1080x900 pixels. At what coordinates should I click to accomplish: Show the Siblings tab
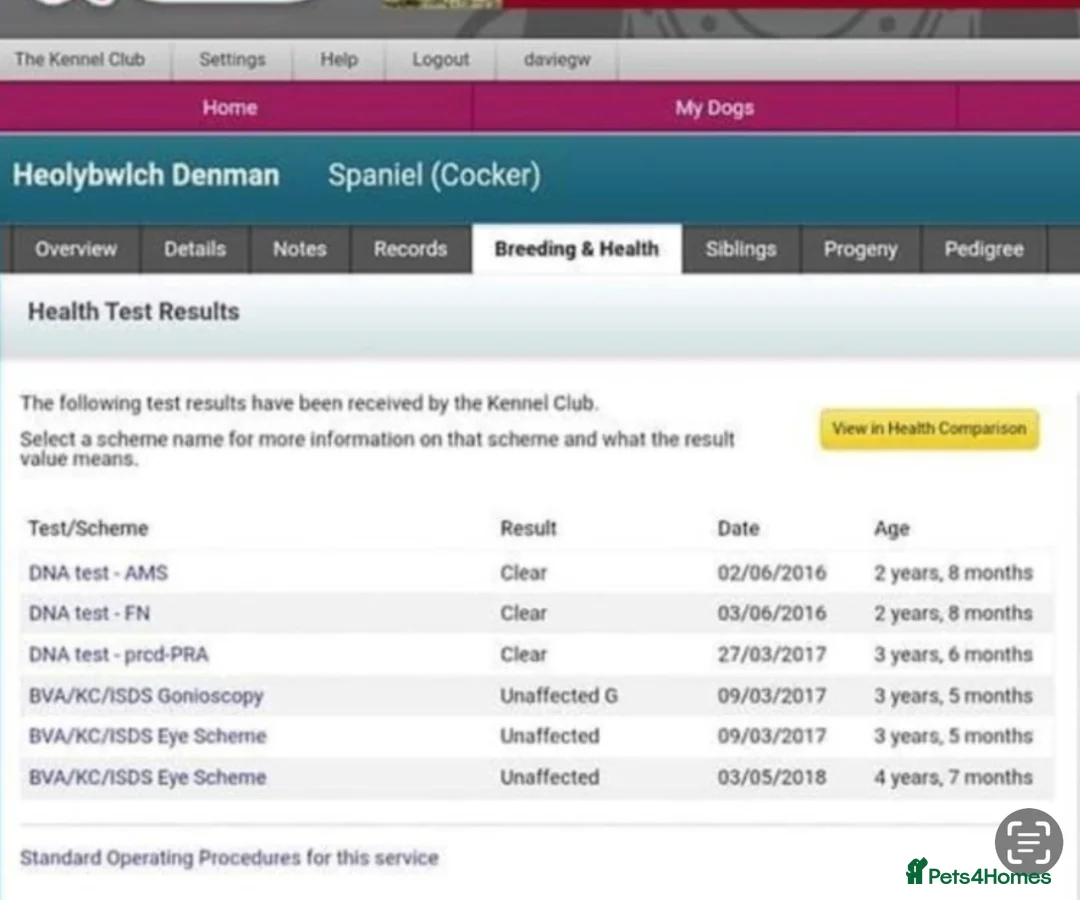tap(740, 249)
